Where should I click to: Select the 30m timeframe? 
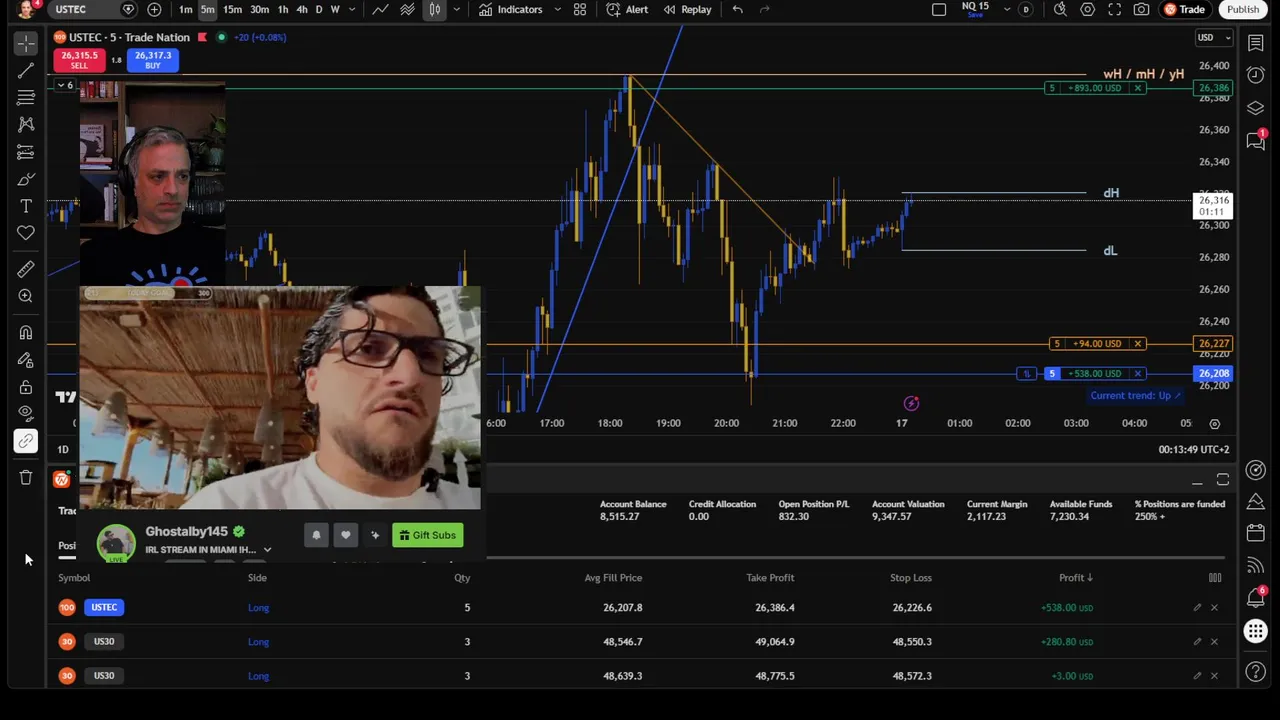(x=259, y=9)
